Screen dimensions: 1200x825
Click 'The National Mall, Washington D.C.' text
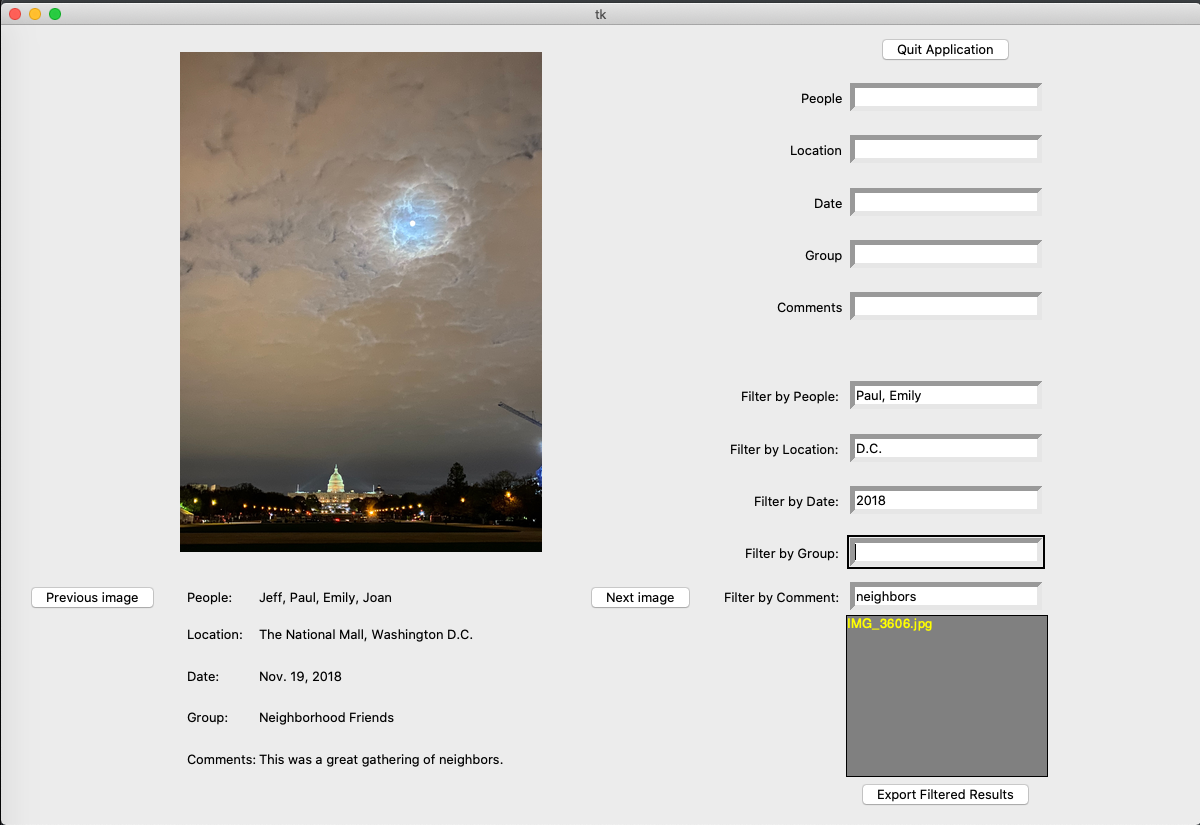click(x=366, y=634)
